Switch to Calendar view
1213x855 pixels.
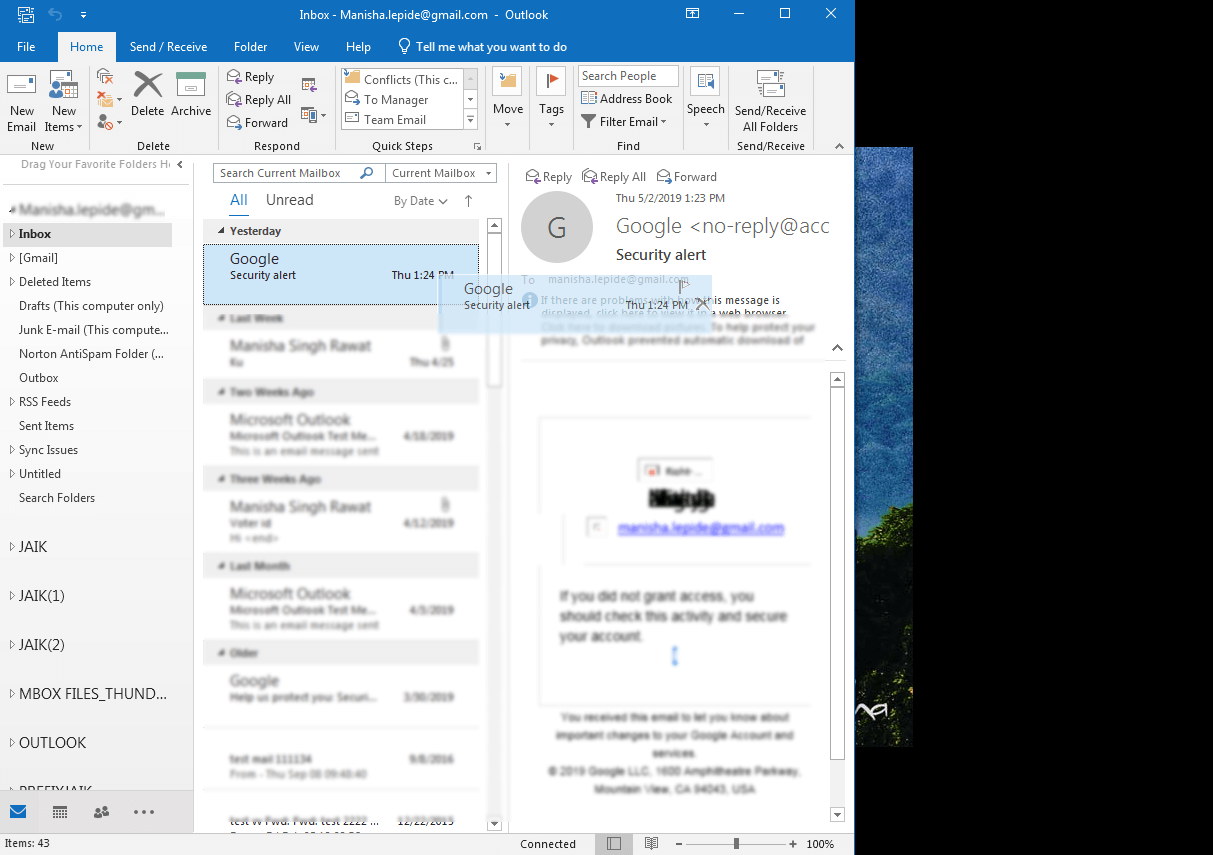tap(60, 812)
